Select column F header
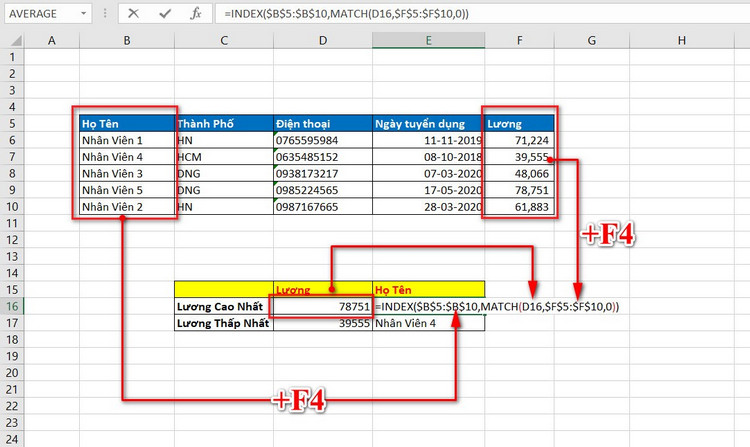Screen dimensions: 750x447 click(x=519, y=41)
